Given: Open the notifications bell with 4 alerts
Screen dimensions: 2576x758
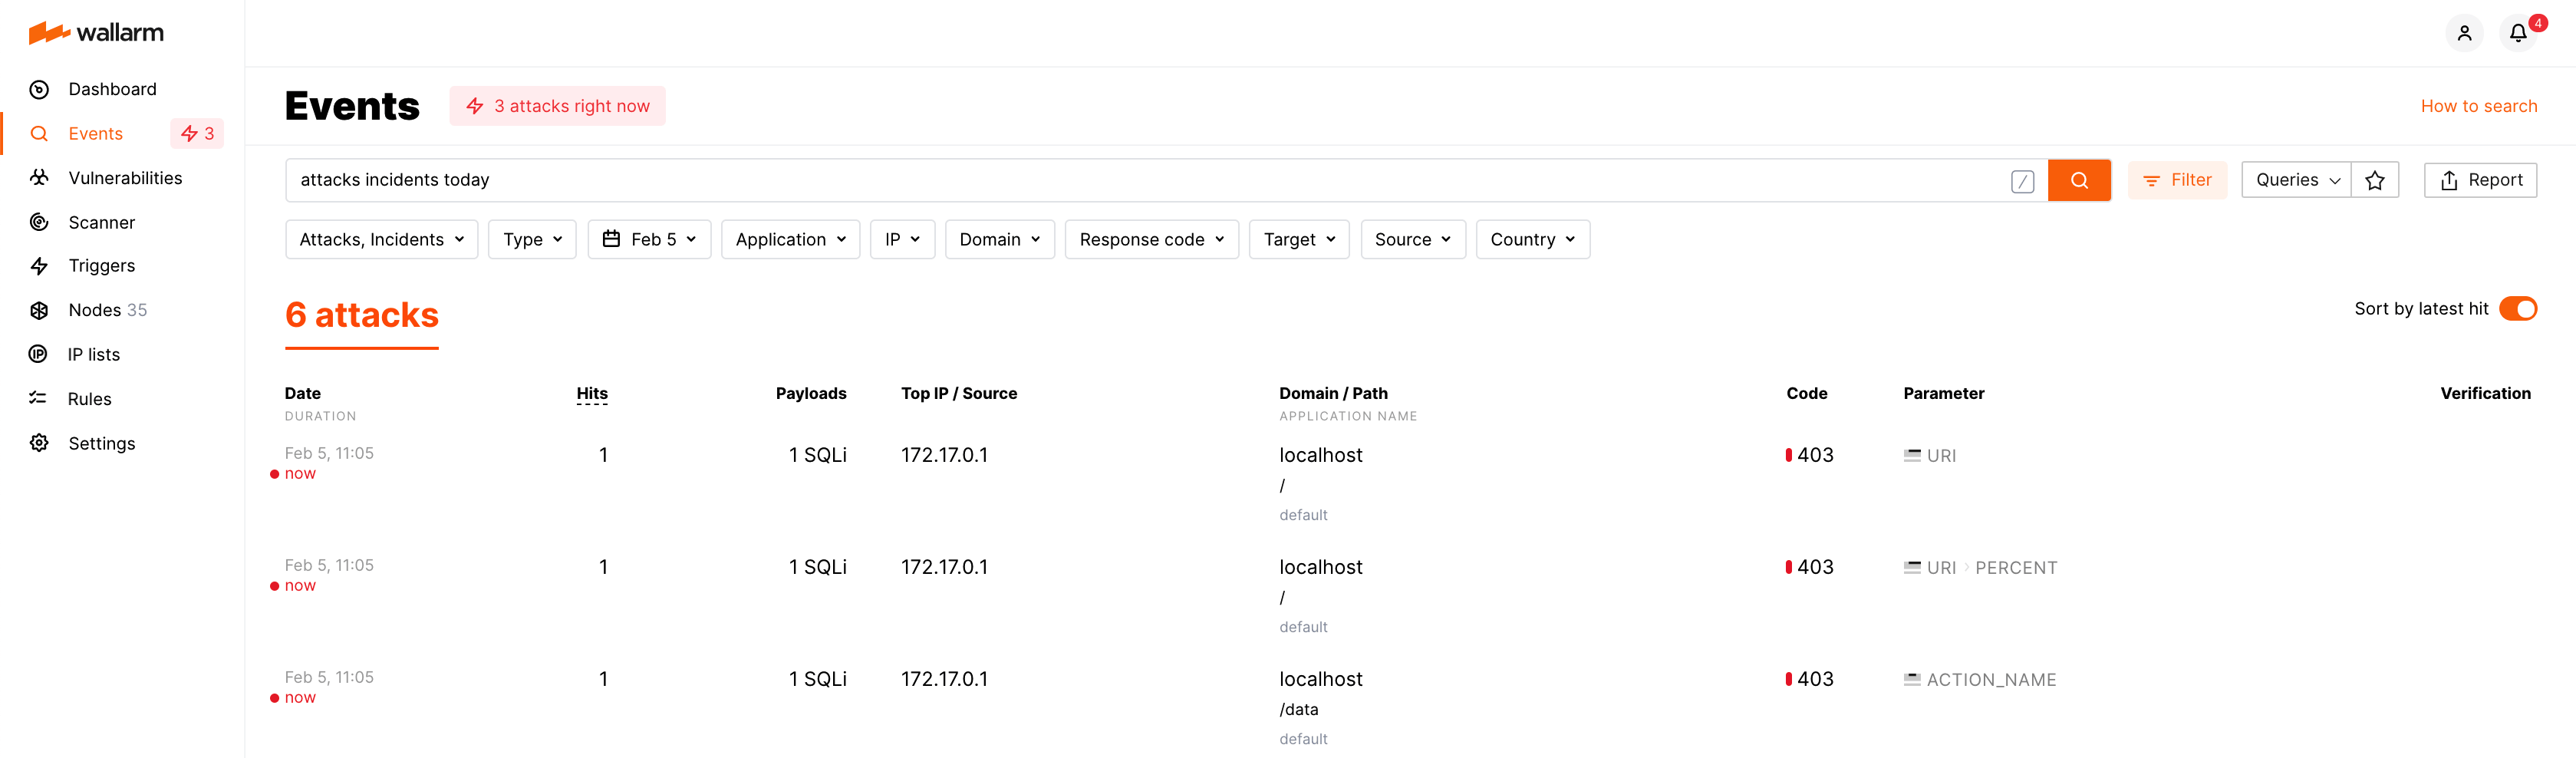Looking at the screenshot, I should tap(2518, 32).
